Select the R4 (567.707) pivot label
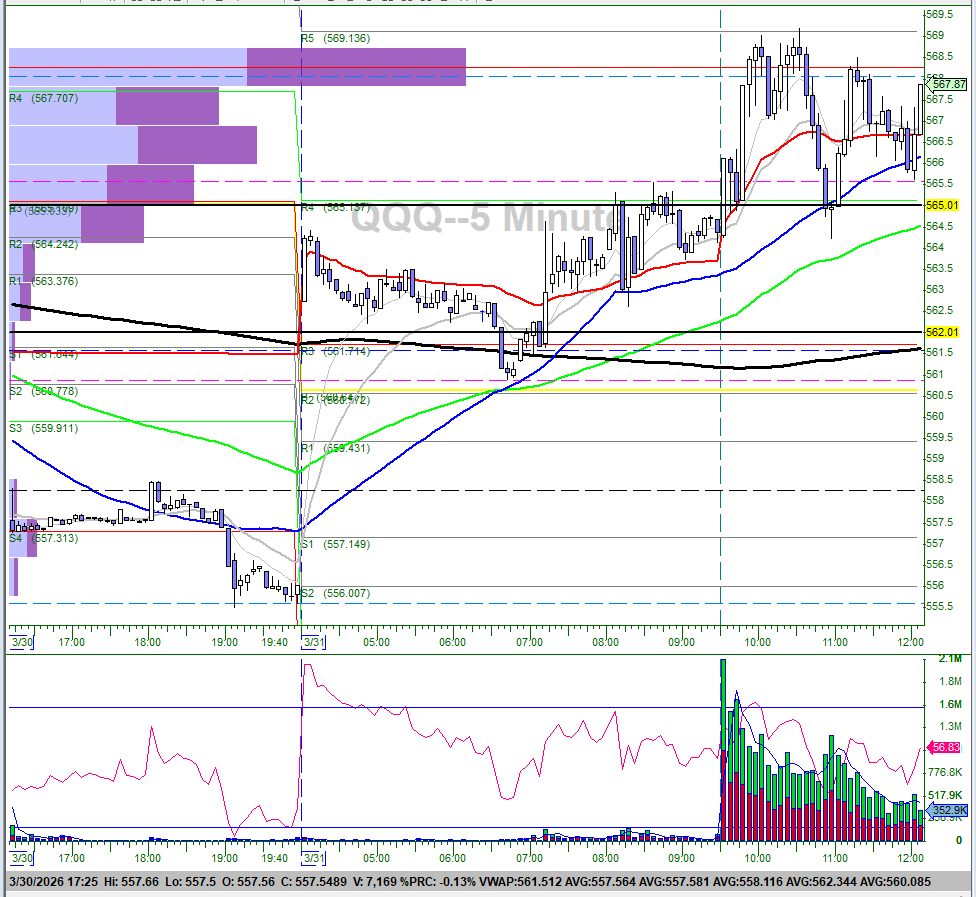The width and height of the screenshot is (976, 897). pyautogui.click(x=44, y=98)
